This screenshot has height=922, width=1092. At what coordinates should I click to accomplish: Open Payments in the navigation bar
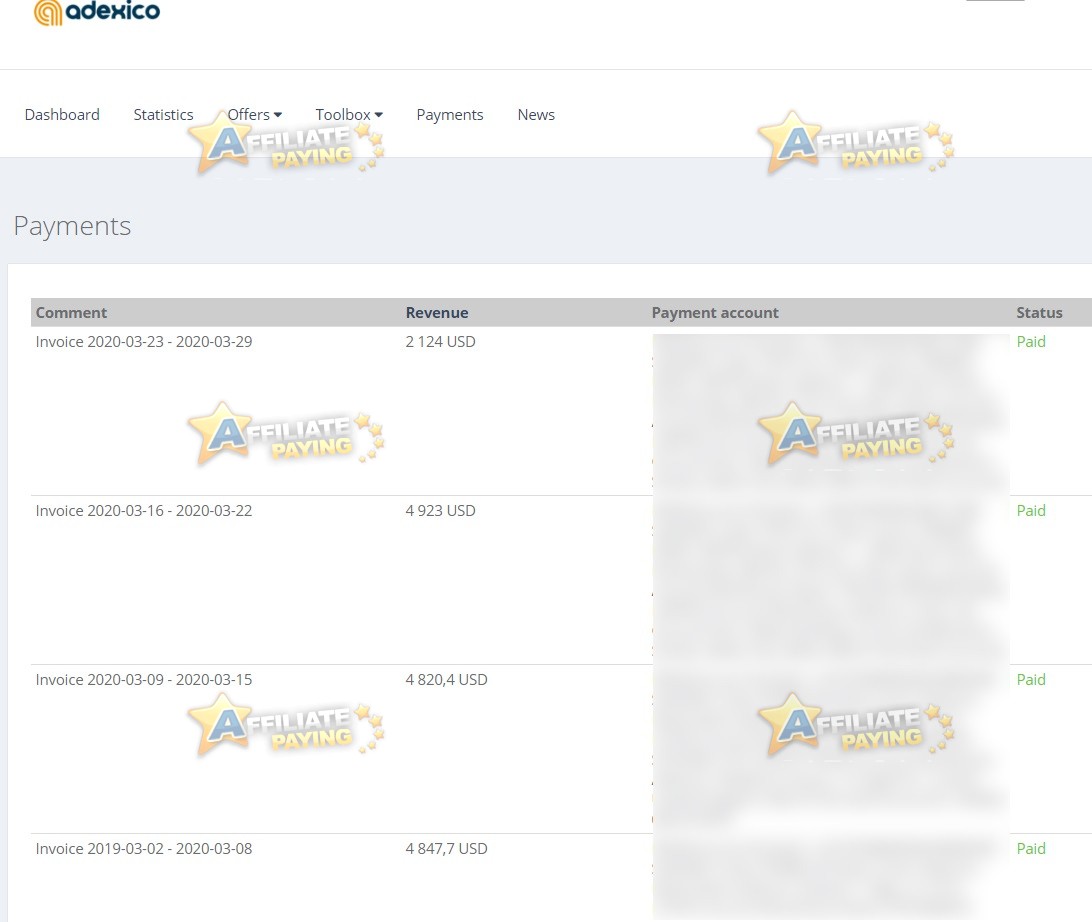(x=450, y=115)
